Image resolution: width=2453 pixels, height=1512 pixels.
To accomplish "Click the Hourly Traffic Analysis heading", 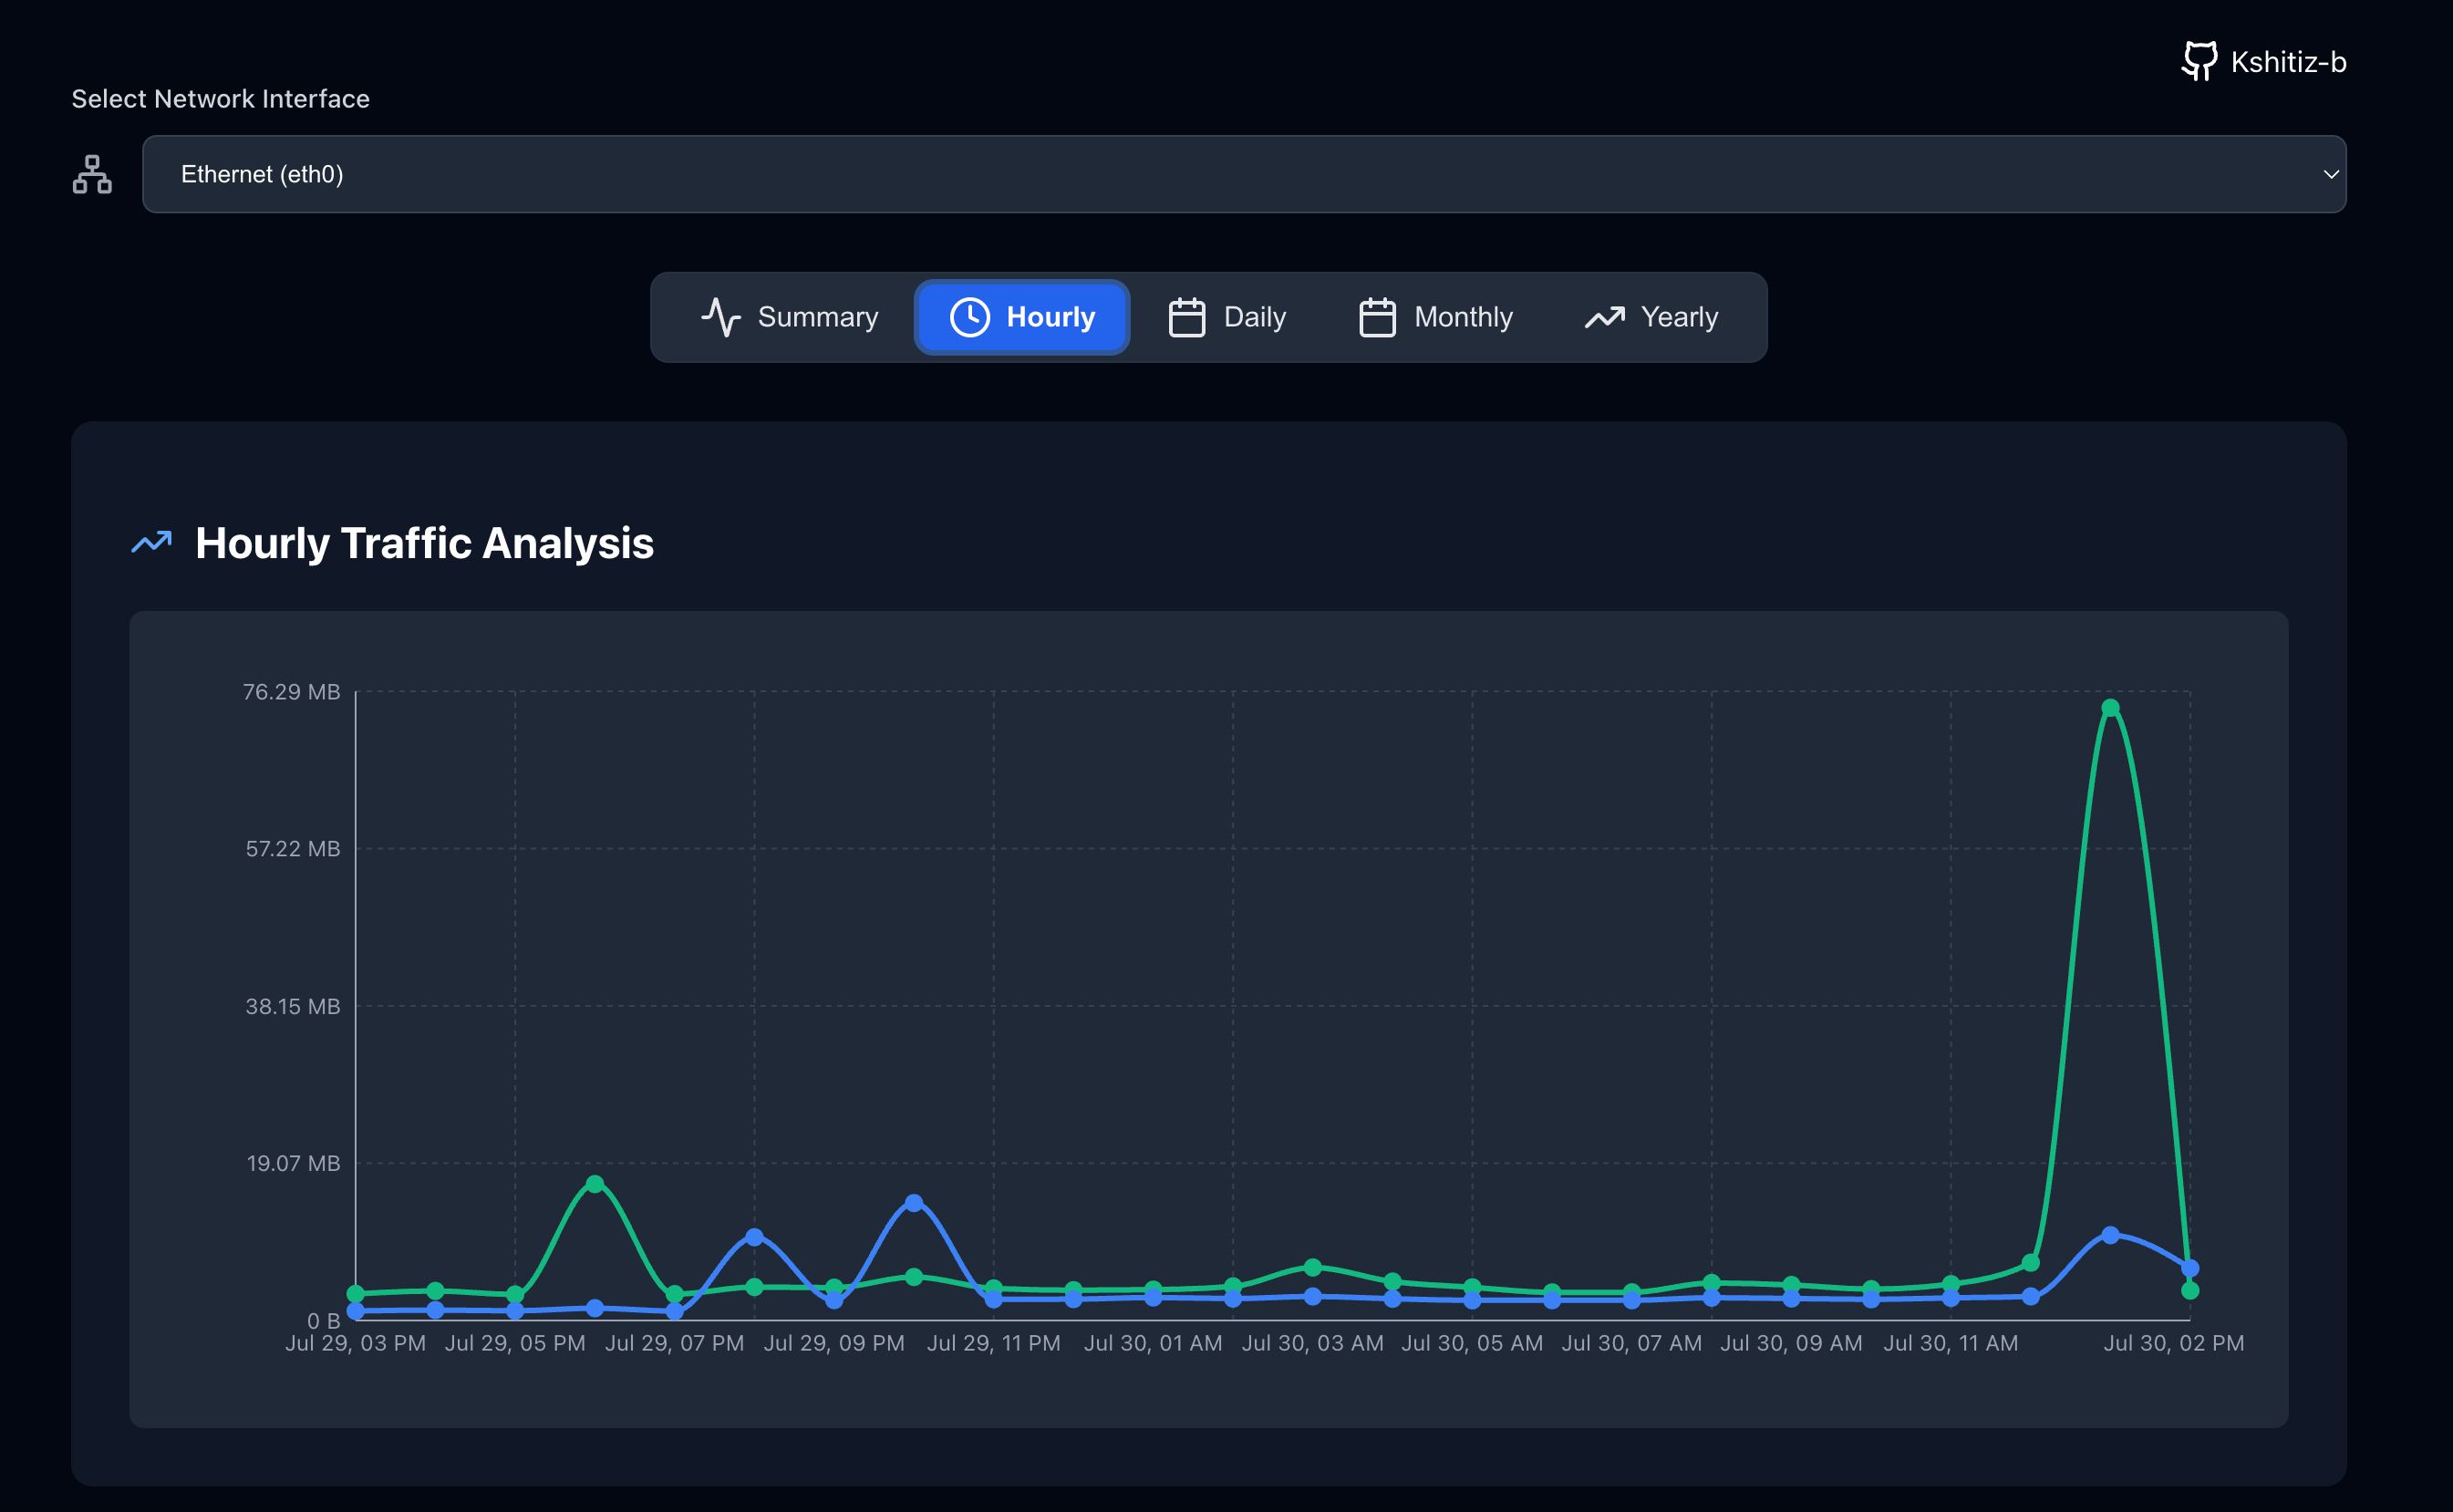I will [x=424, y=543].
